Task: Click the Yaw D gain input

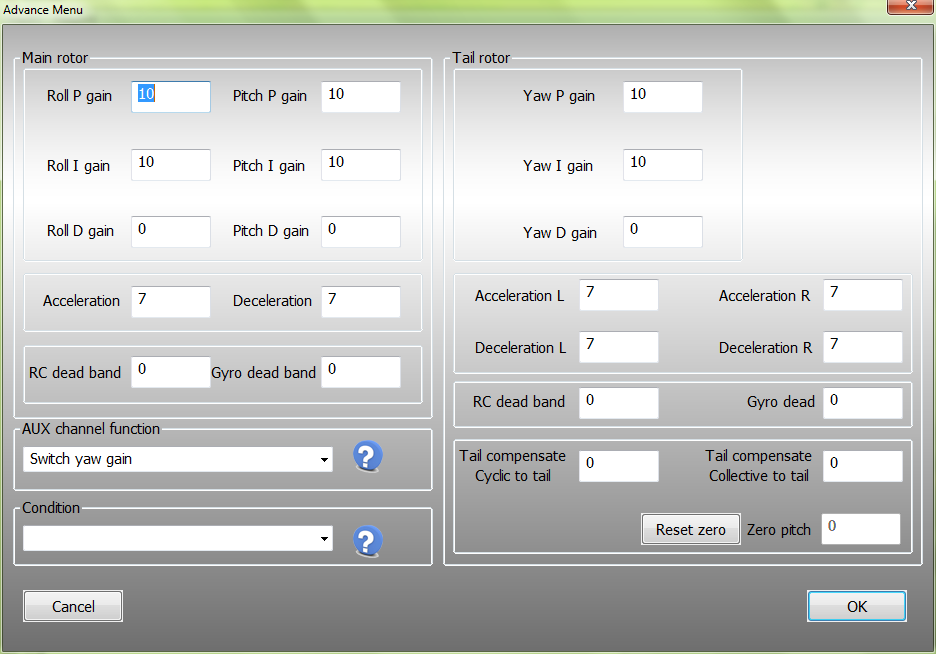Action: pyautogui.click(x=662, y=232)
